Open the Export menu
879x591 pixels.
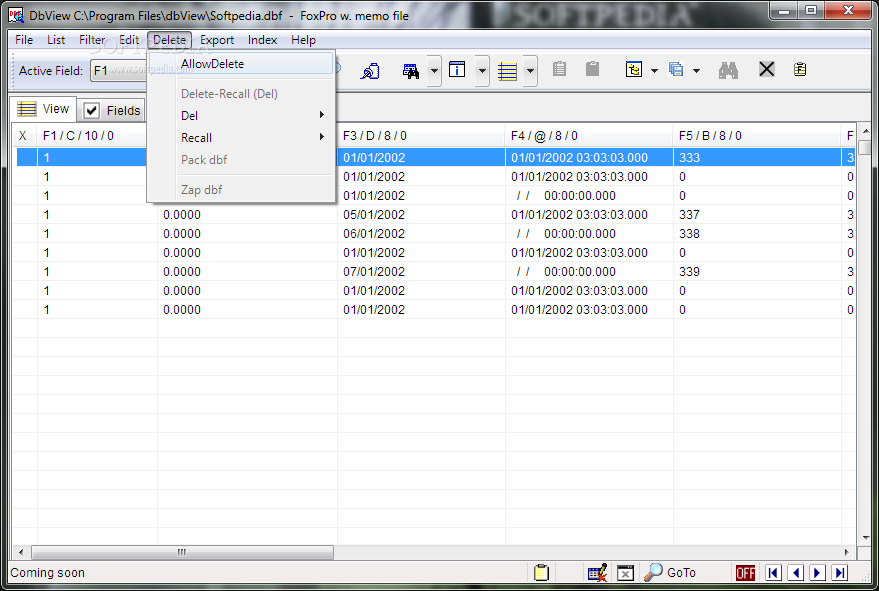(217, 40)
